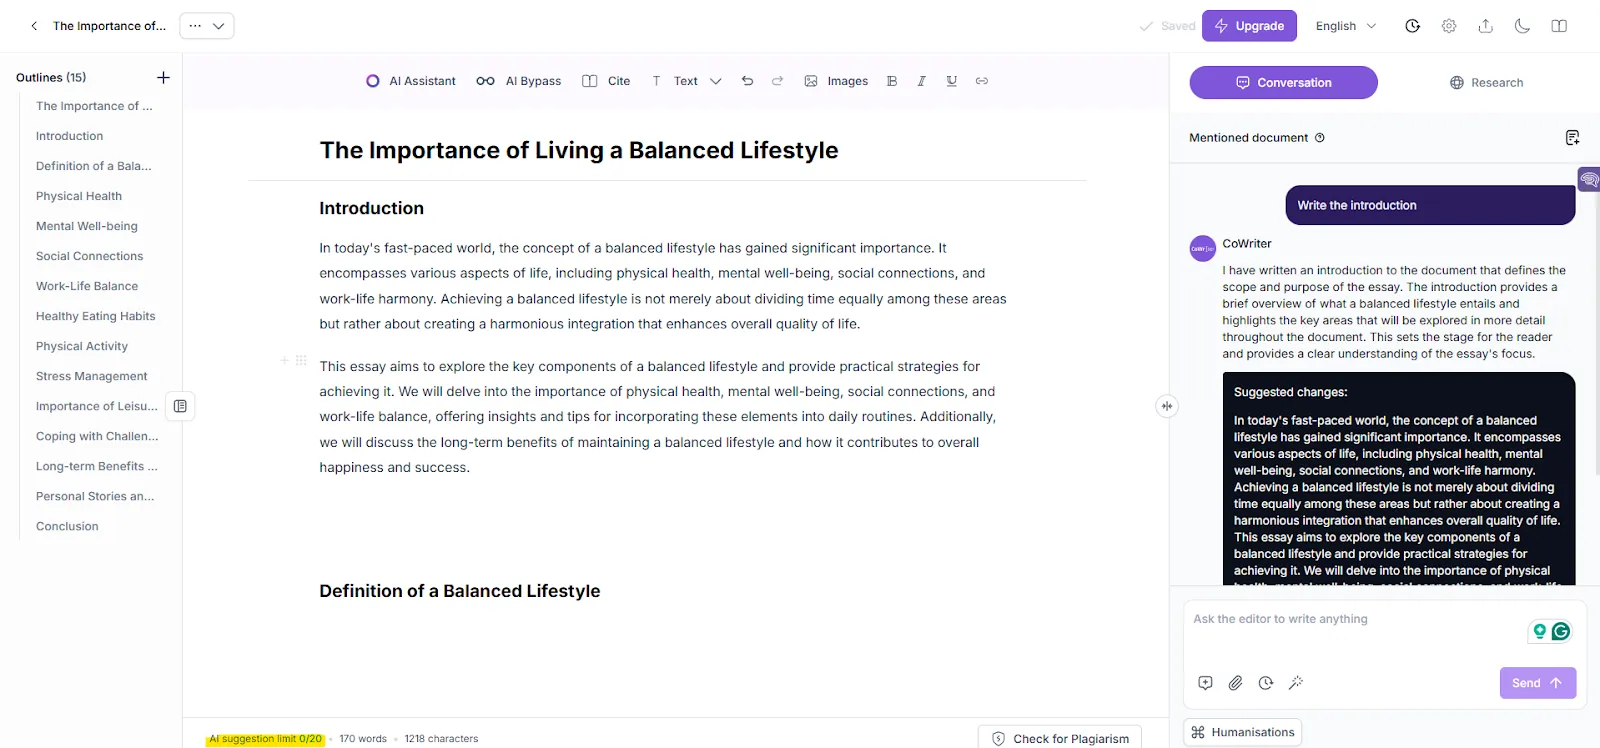Open the document options dropdown with ellipsis
This screenshot has width=1600, height=748.
point(207,26)
